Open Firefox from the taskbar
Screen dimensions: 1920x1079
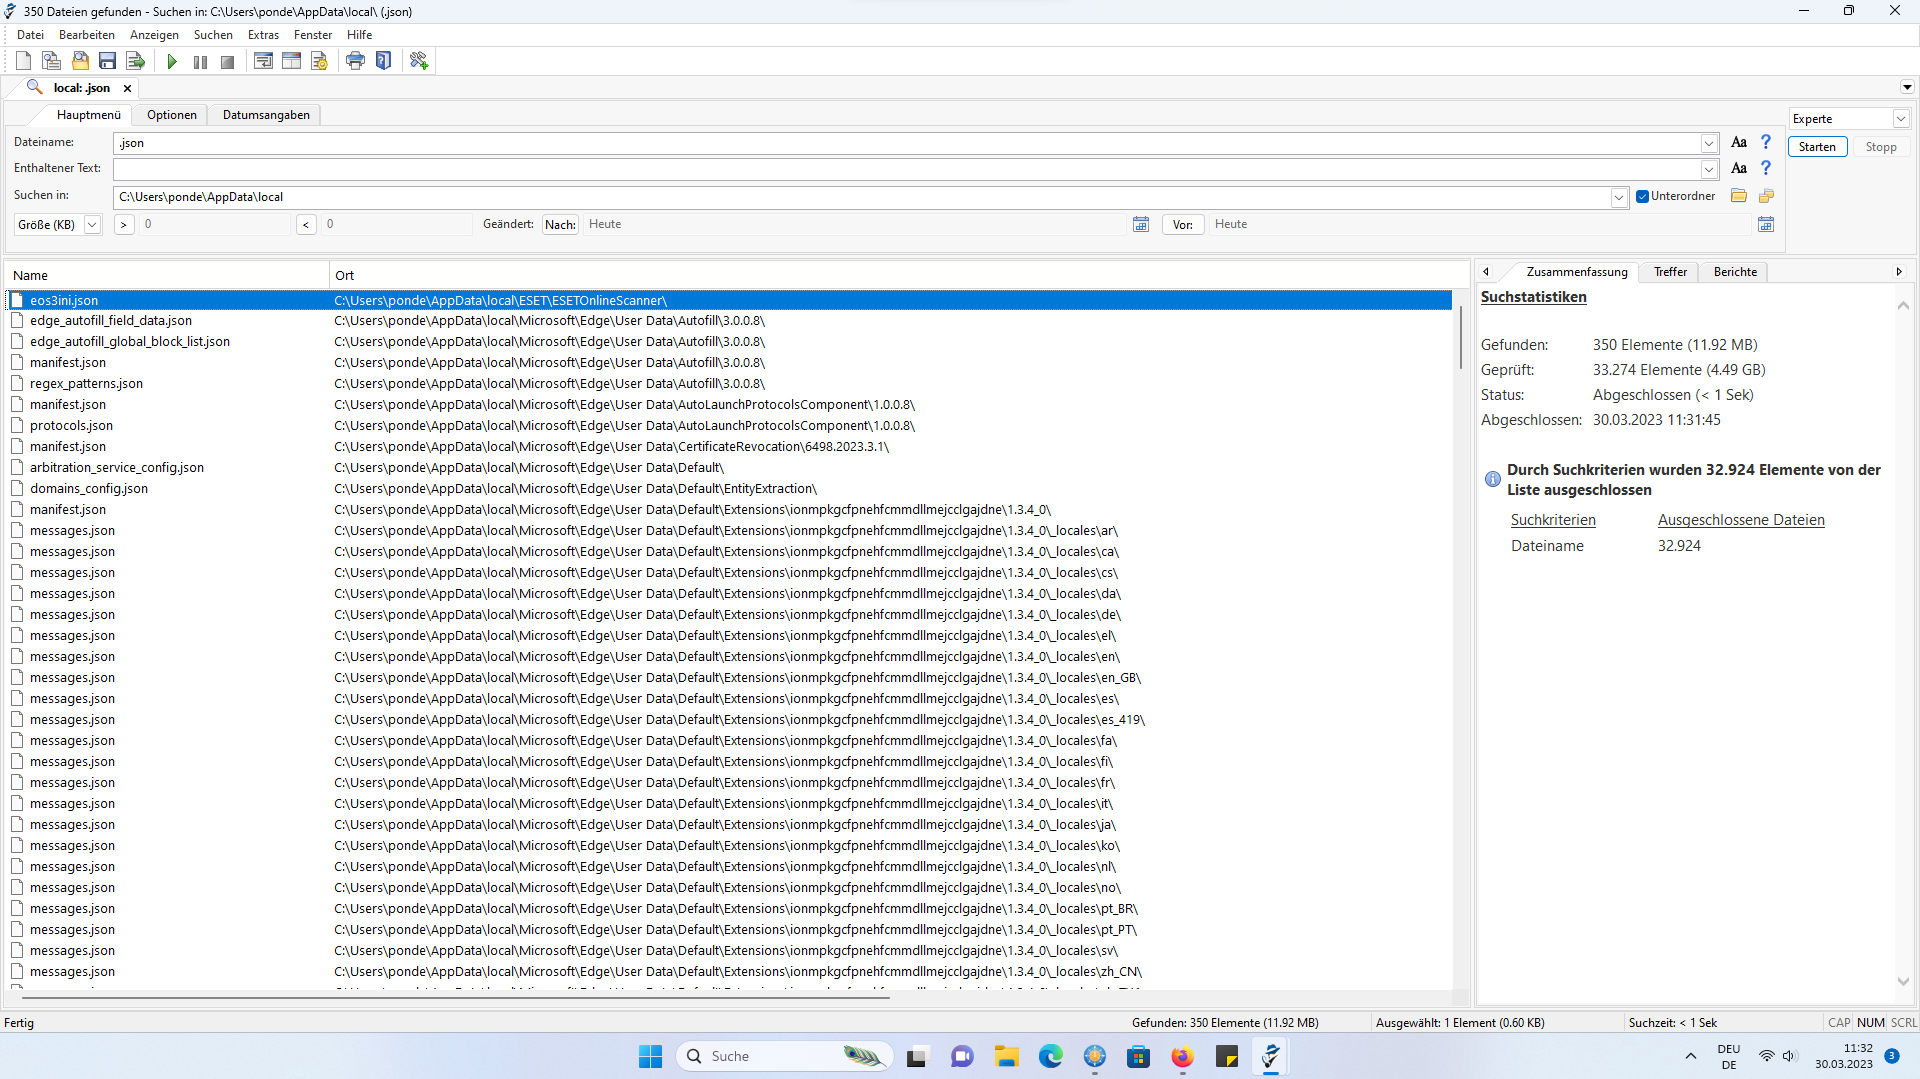(1182, 1056)
